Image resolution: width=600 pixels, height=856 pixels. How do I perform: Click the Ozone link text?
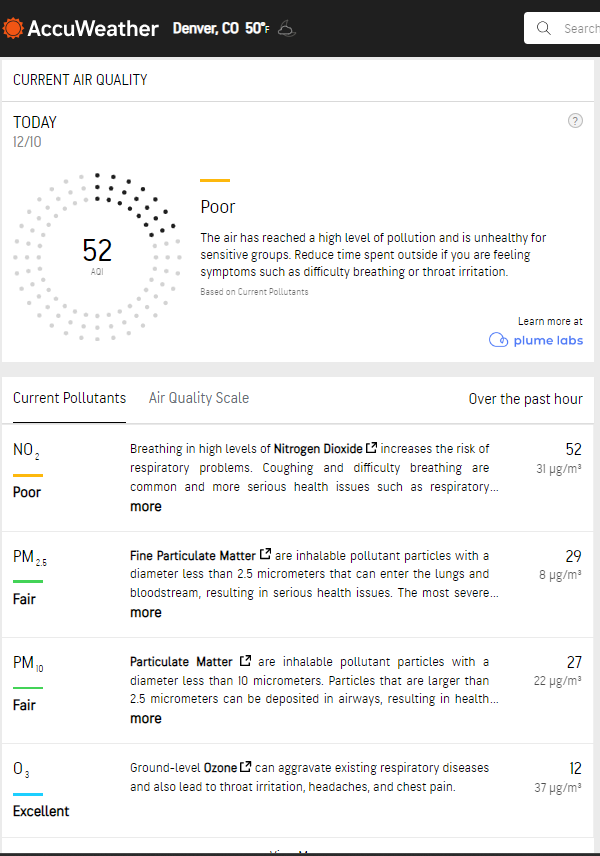[220, 767]
